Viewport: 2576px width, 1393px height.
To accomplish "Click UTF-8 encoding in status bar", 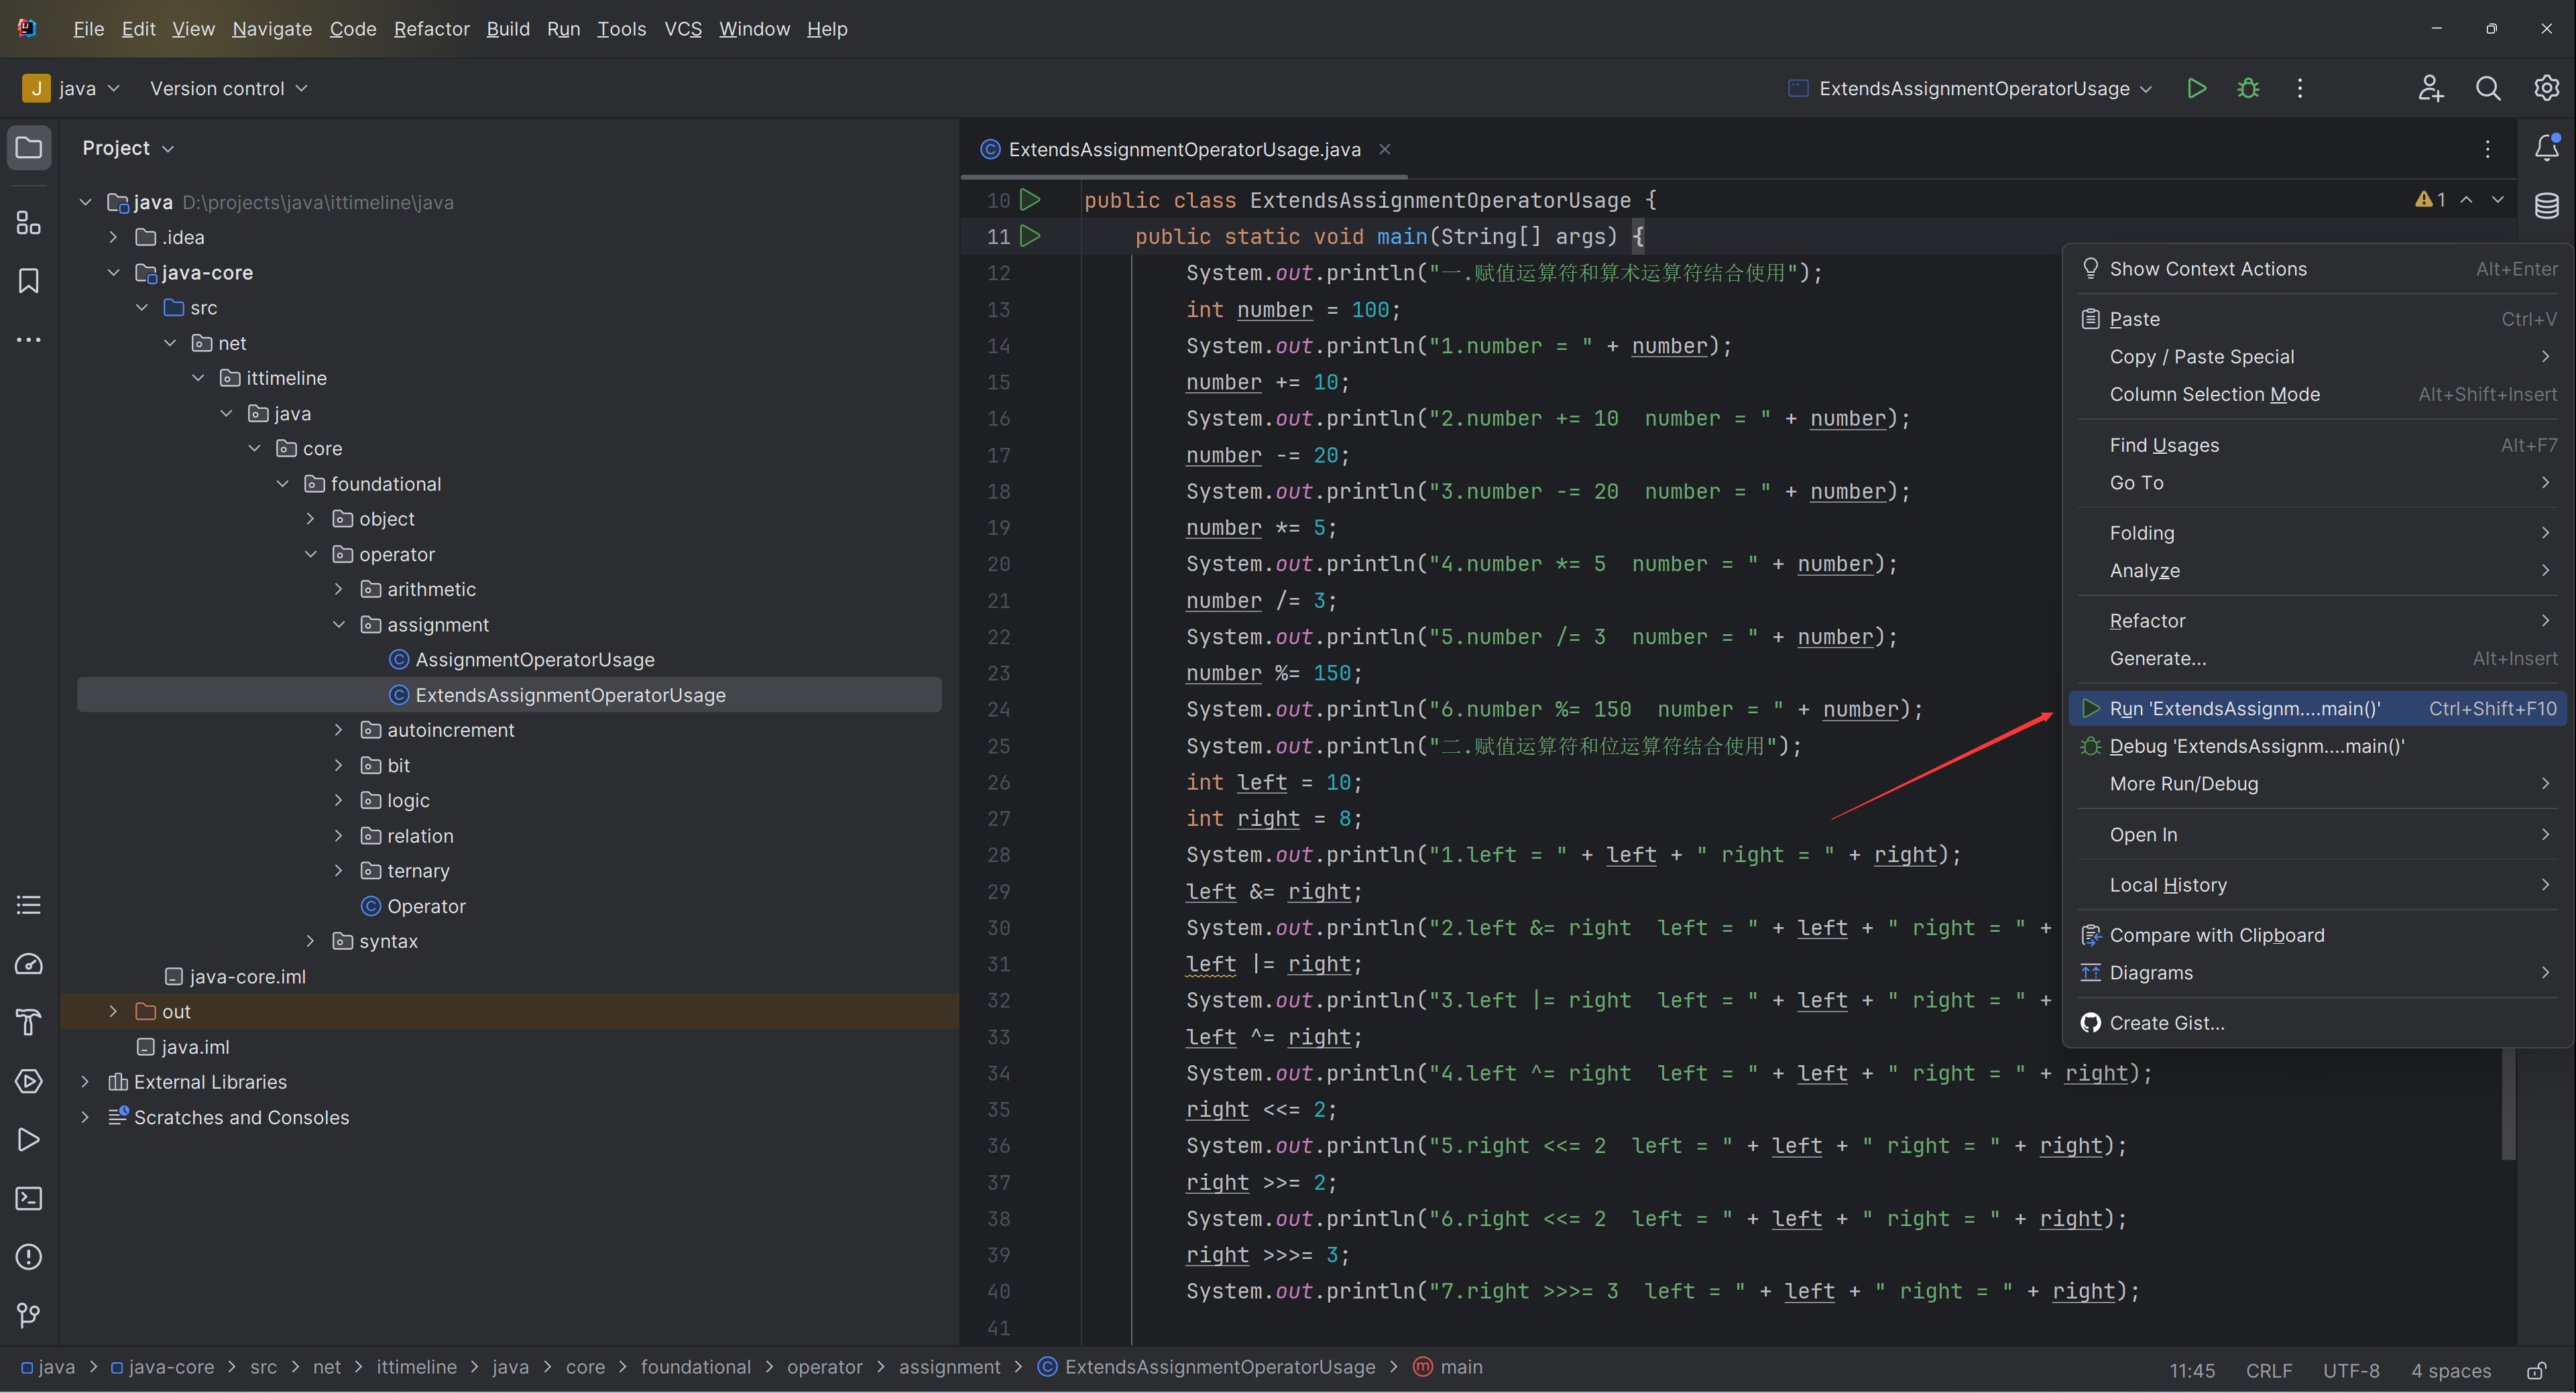I will [x=2351, y=1370].
